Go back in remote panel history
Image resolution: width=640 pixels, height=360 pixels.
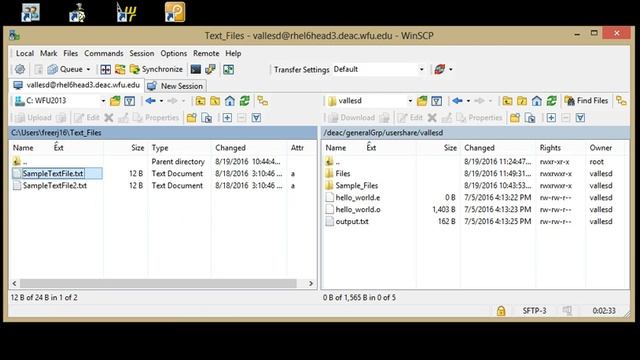[457, 101]
